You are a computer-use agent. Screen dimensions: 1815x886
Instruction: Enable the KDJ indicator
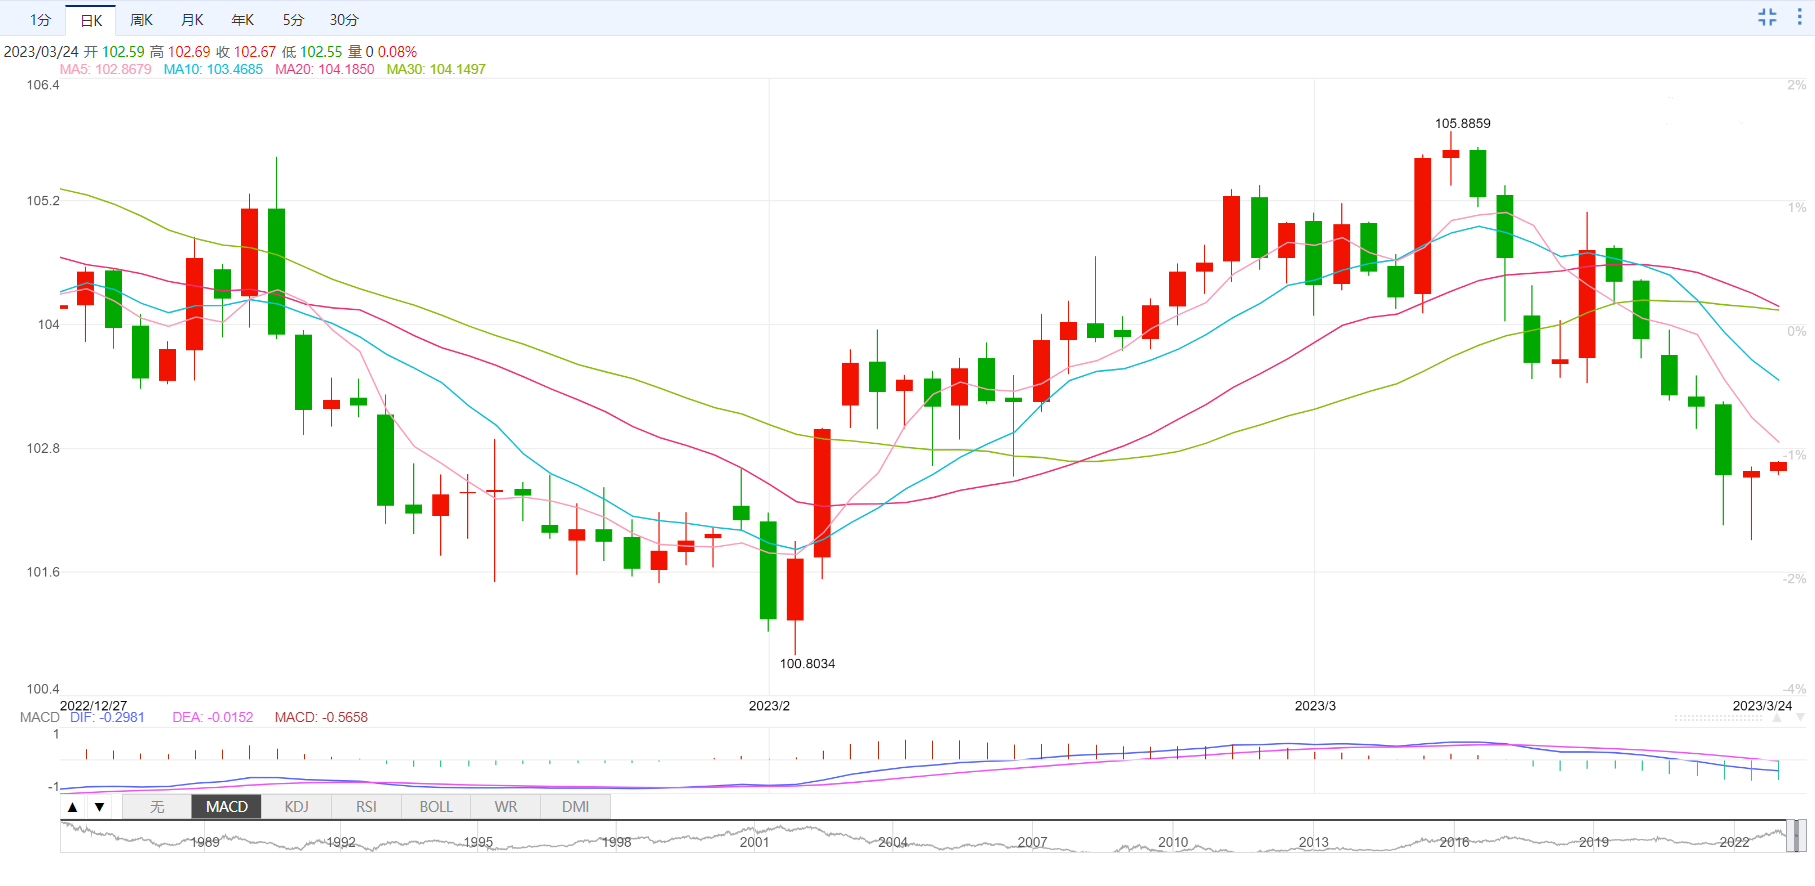297,807
